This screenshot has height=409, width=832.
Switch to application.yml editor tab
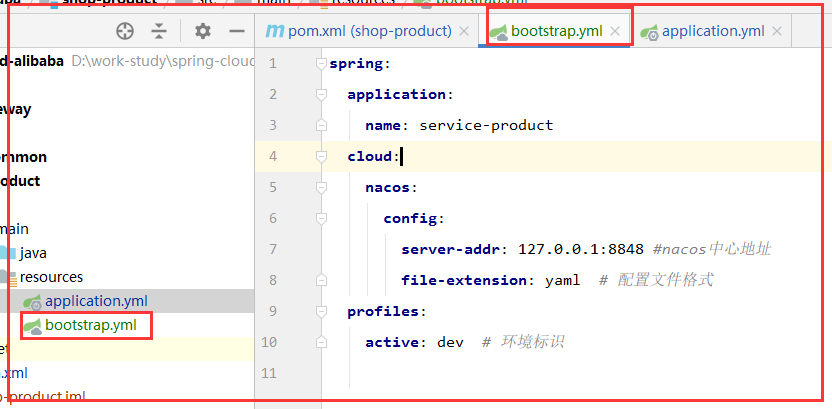tap(713, 31)
